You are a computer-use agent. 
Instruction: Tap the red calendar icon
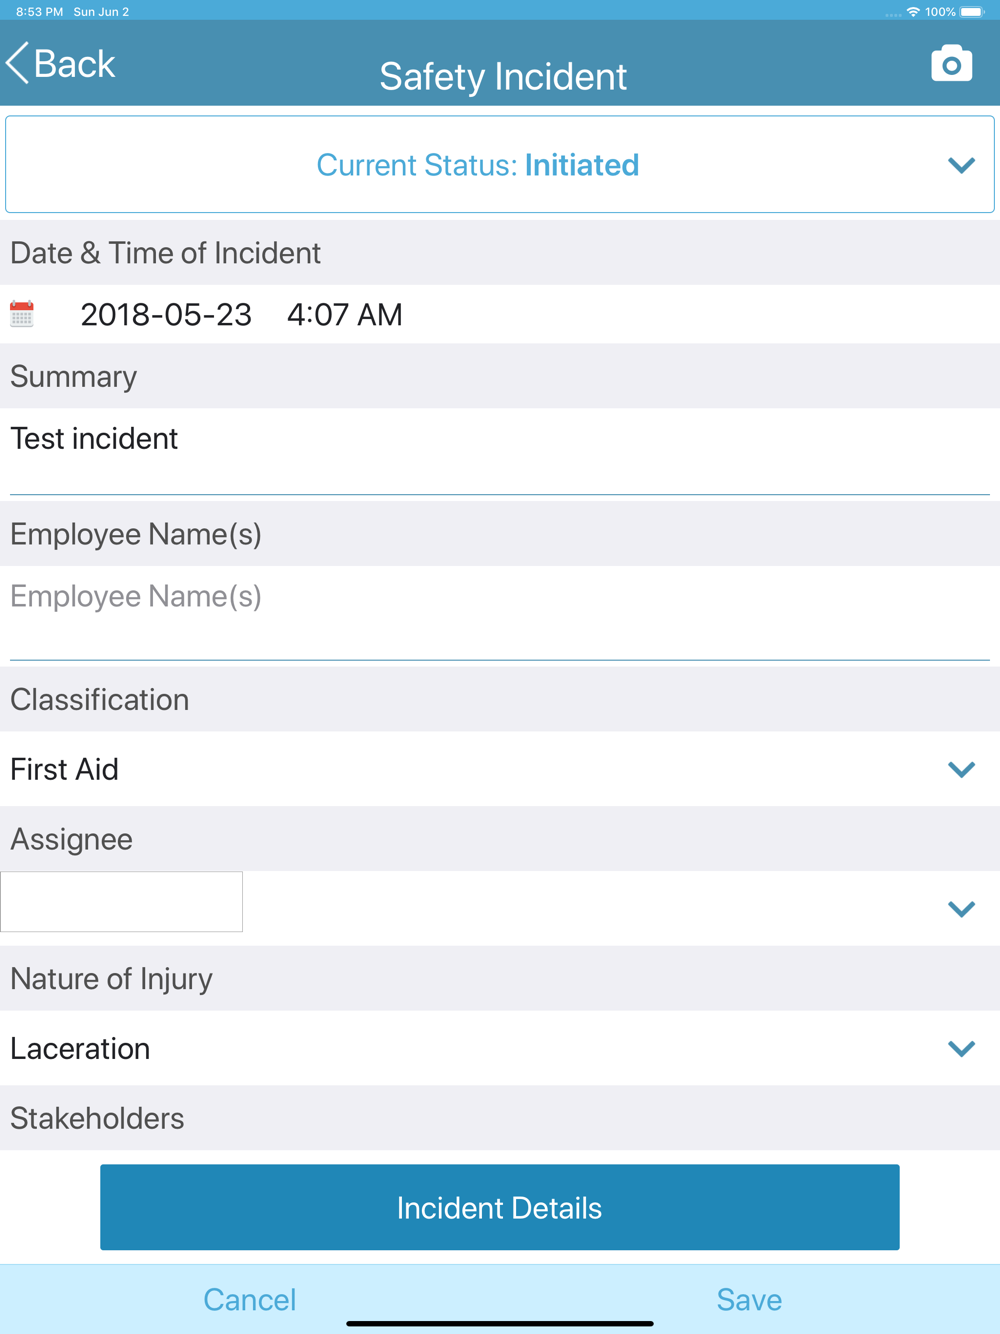22,314
